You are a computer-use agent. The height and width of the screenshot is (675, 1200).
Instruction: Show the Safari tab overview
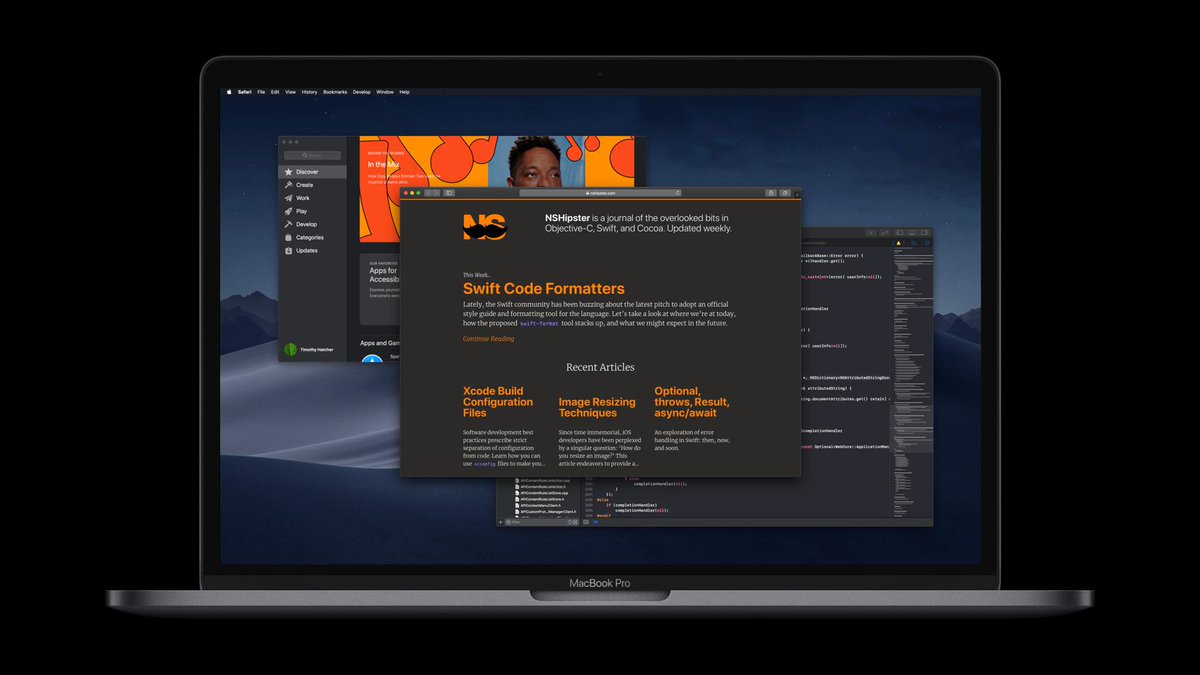[785, 193]
